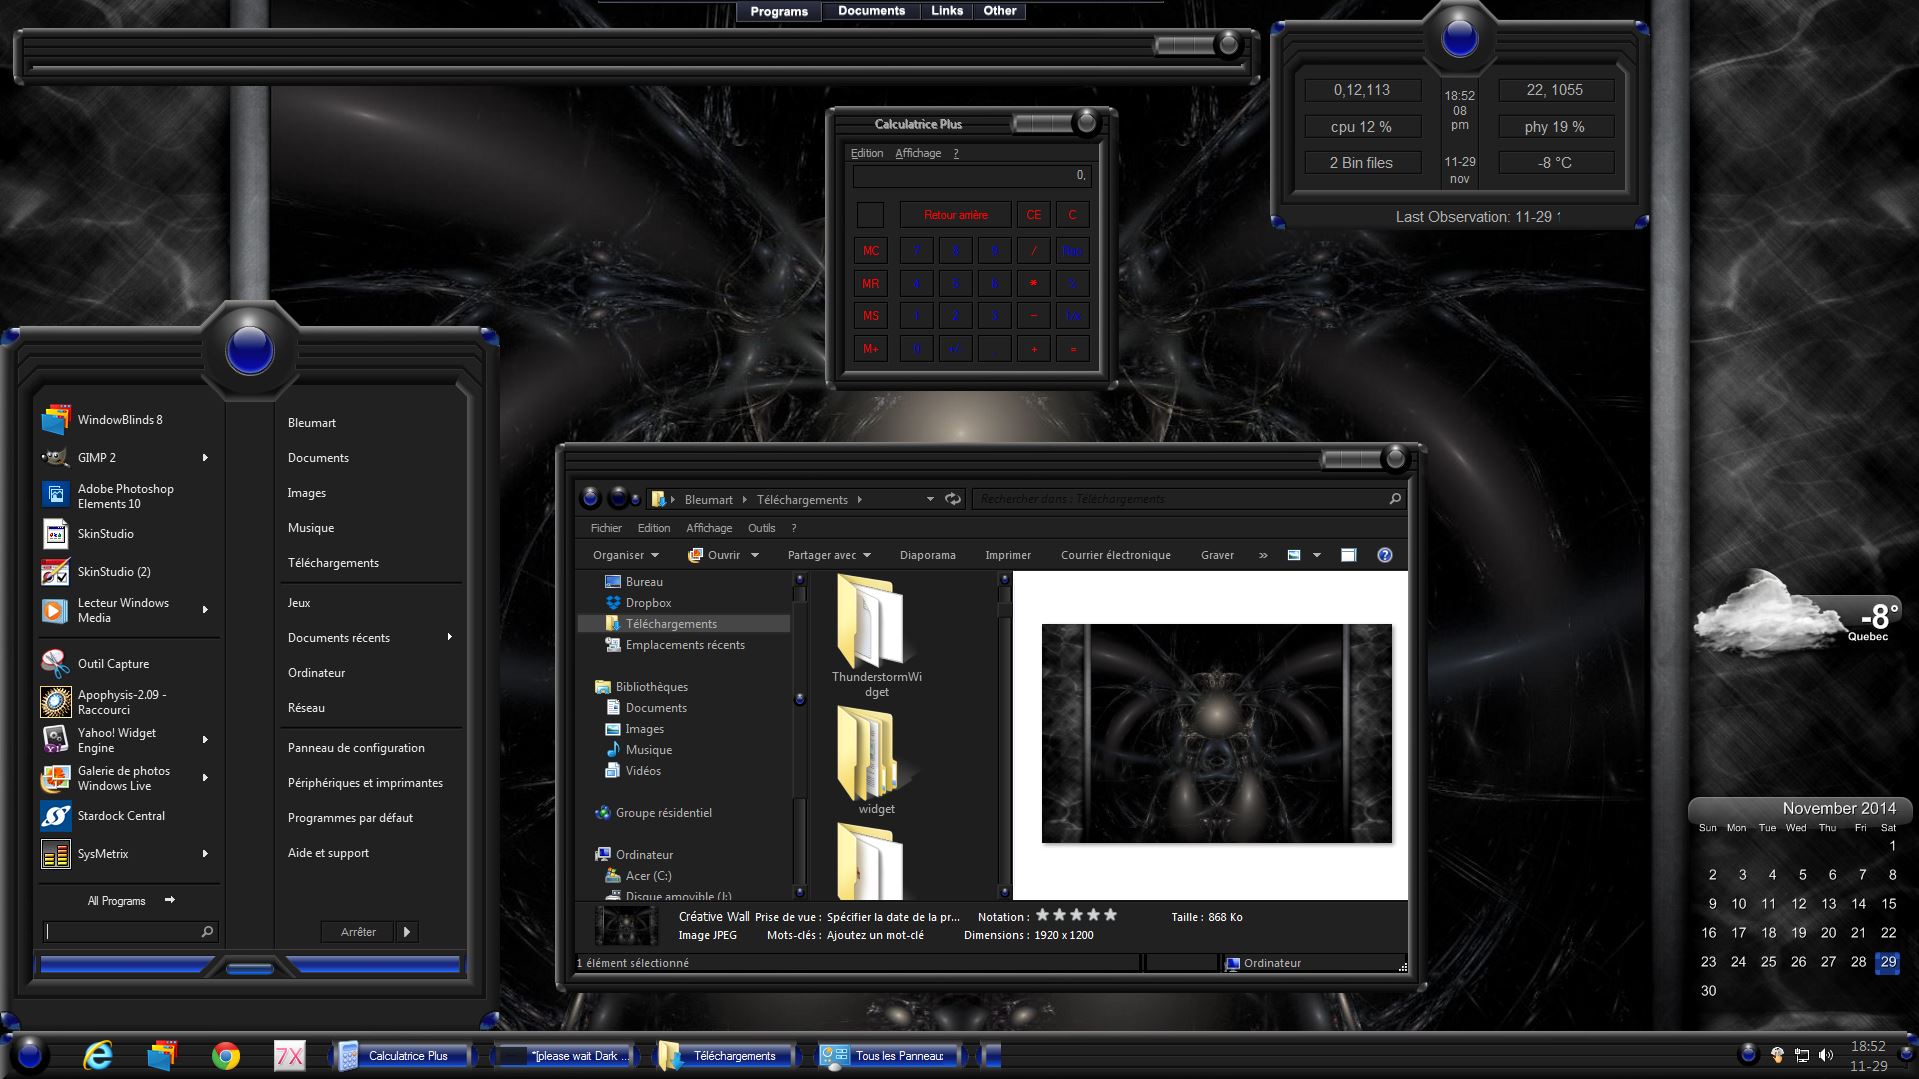
Task: Open the Fichier menu in explorer
Action: tap(606, 528)
